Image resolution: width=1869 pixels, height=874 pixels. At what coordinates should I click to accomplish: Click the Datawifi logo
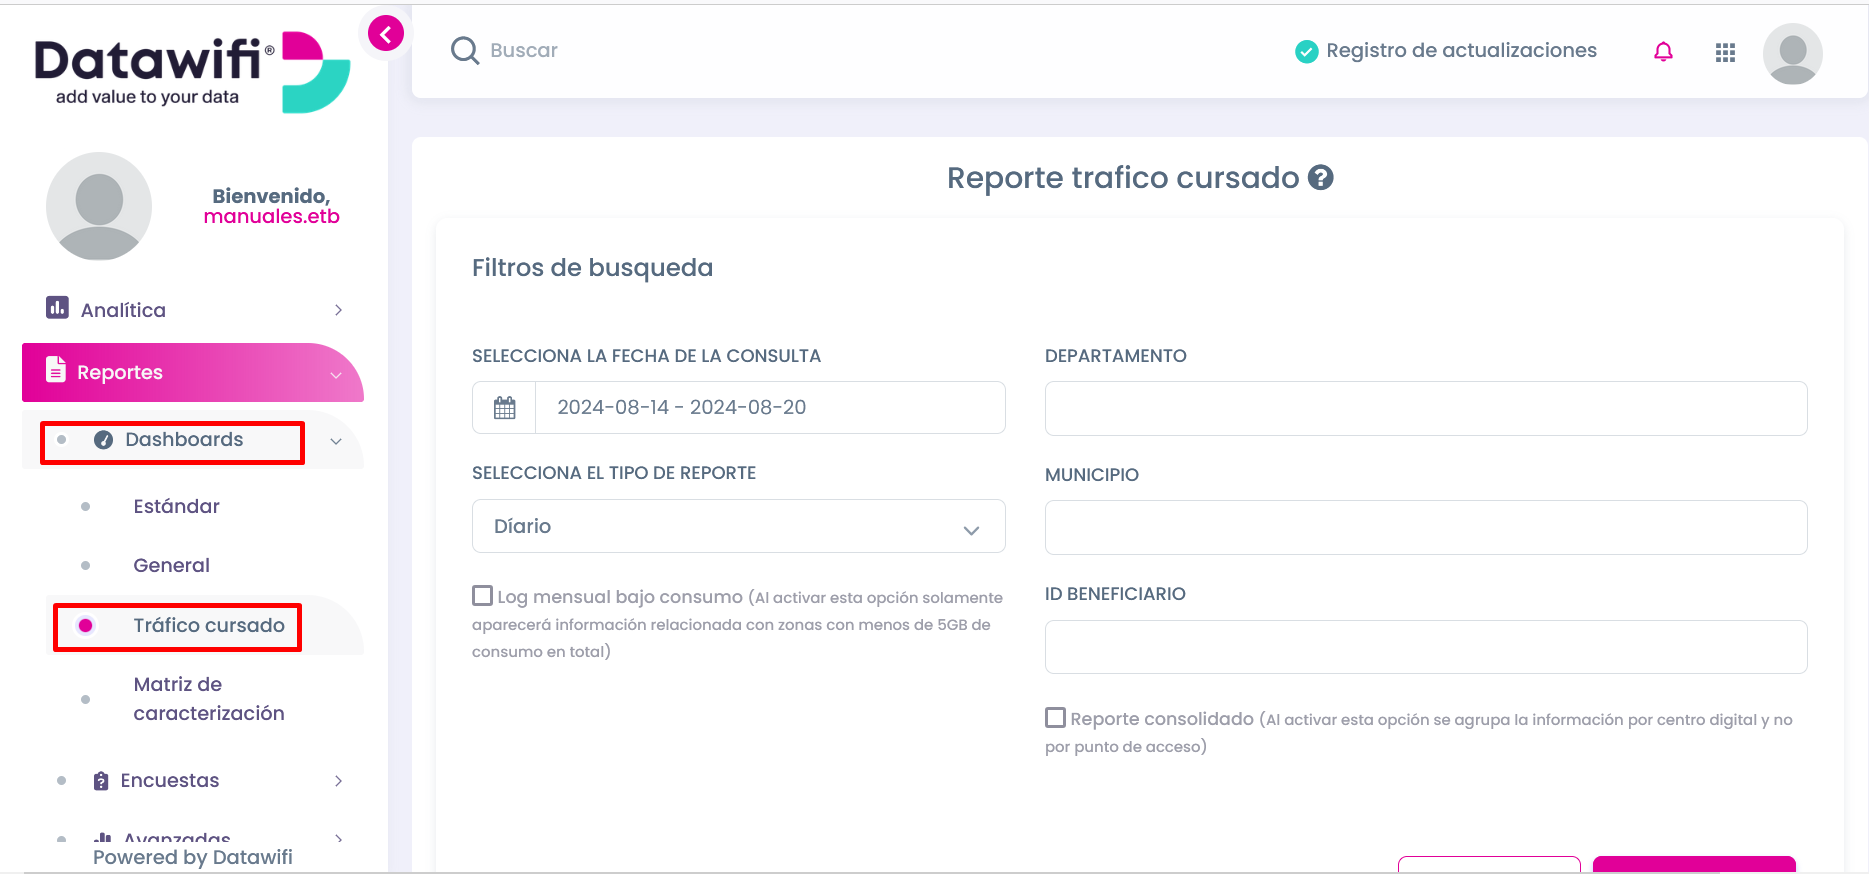[x=192, y=72]
